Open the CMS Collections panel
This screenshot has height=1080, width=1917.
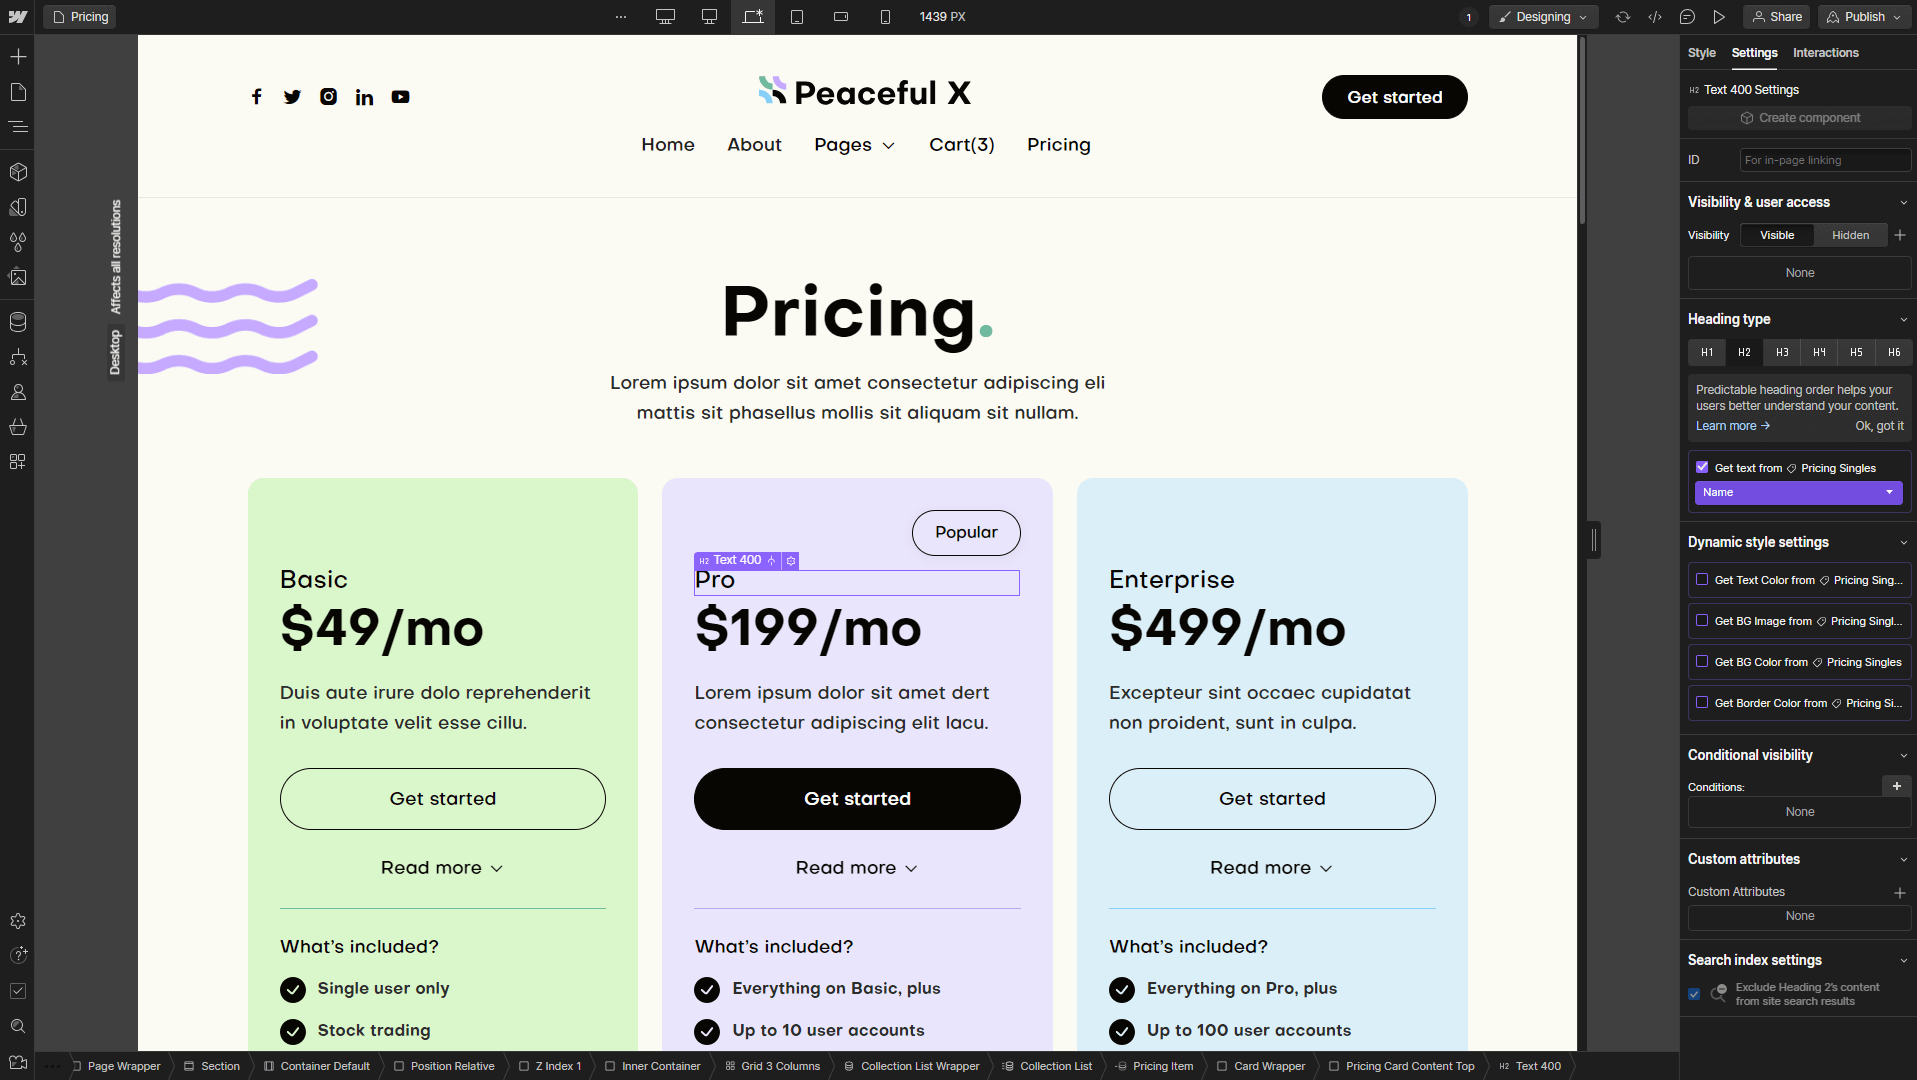point(18,322)
